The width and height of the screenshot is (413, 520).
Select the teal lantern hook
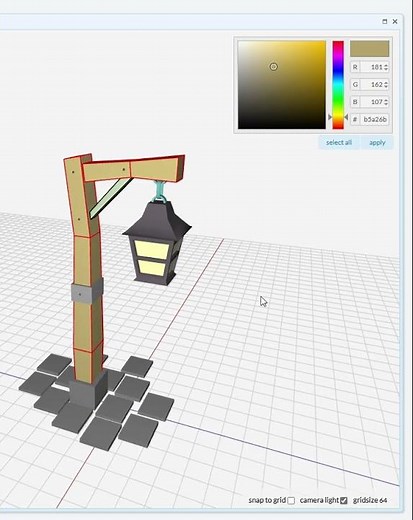click(159, 192)
